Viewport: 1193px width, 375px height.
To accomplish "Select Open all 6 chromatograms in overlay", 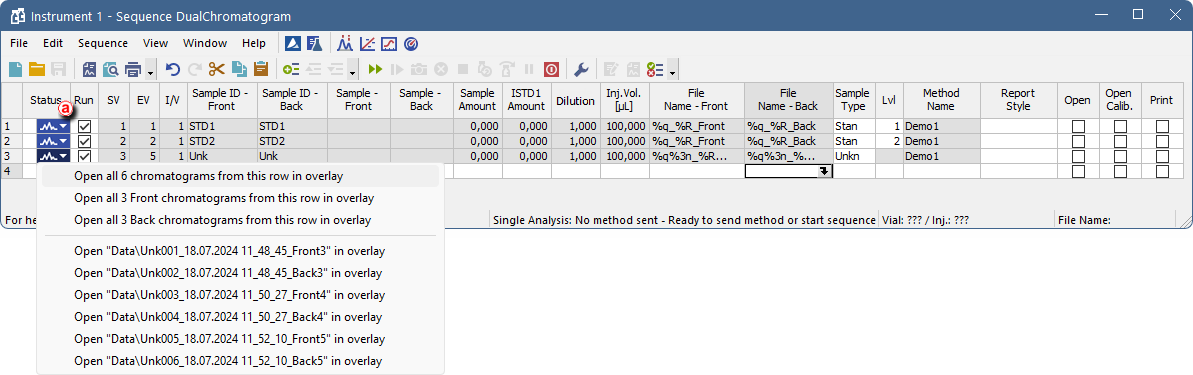I will (240, 176).
